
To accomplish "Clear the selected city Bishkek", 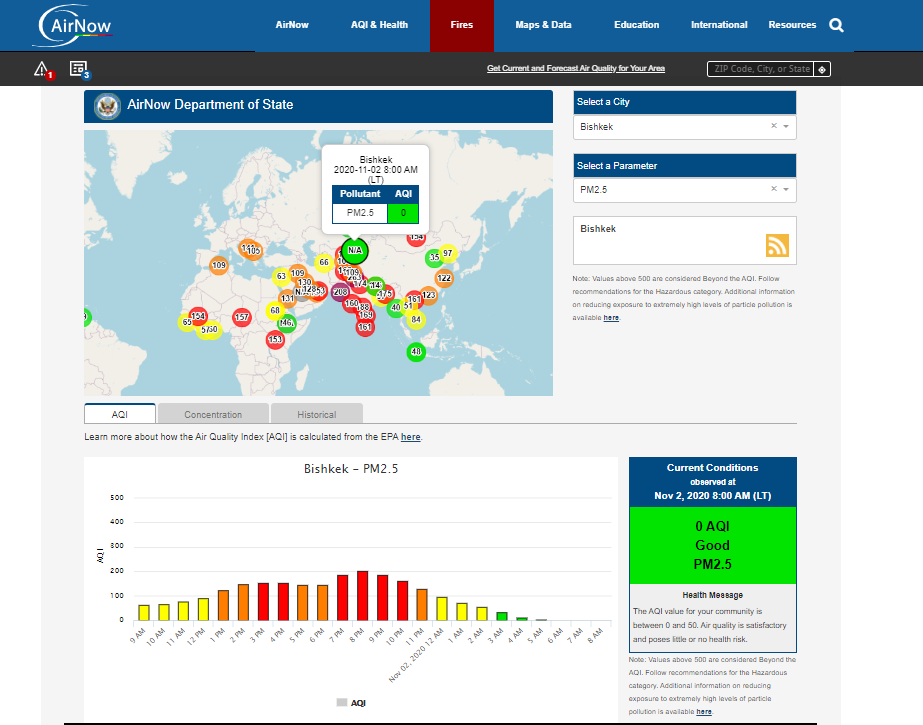I will 773,127.
